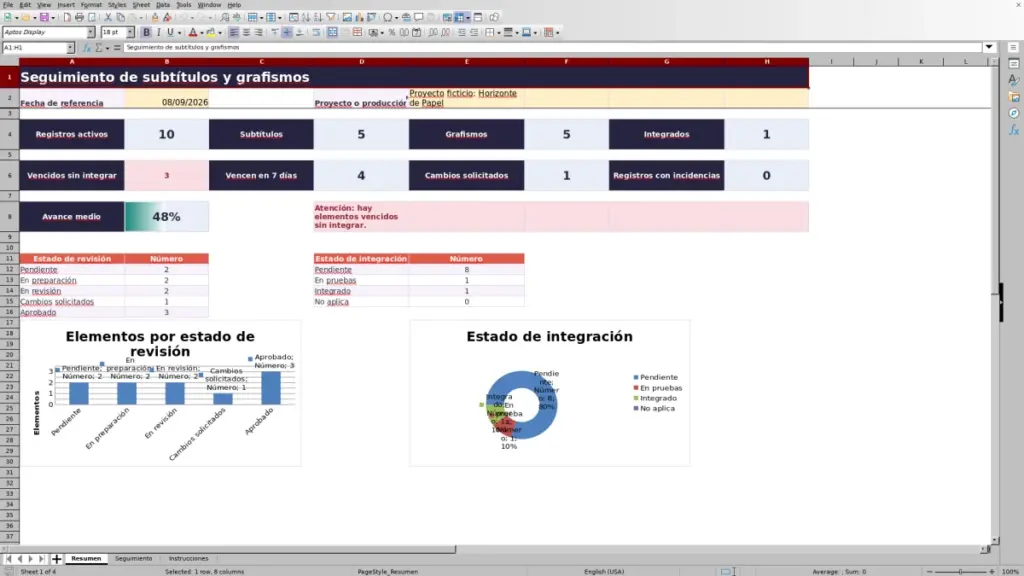Image resolution: width=1024 pixels, height=576 pixels.
Task: Toggle Italic formatting
Action: [159, 33]
